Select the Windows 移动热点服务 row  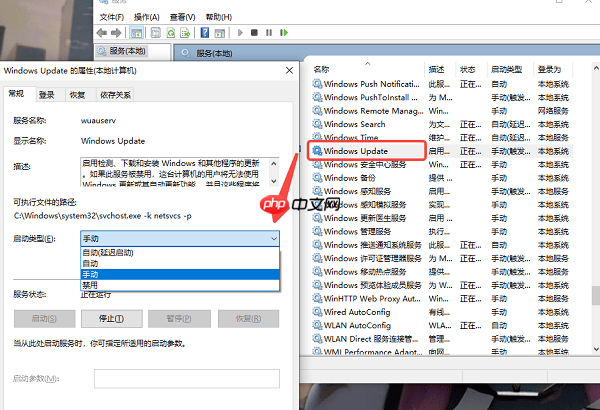440,271
